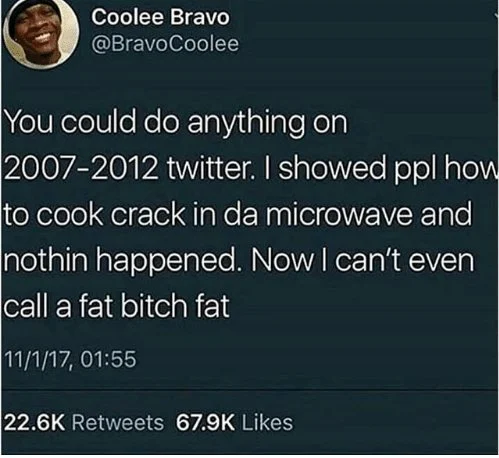Click the word 'microwave' in tweet body
The height and width of the screenshot is (458, 499).
pos(339,214)
